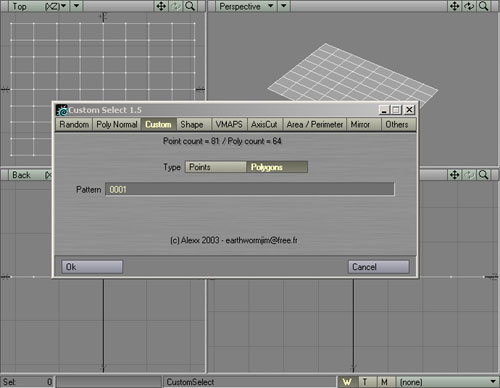The image size is (500, 388).
Task: Click the lower-right viewport zoom magnifier icon
Action: tap(483, 175)
